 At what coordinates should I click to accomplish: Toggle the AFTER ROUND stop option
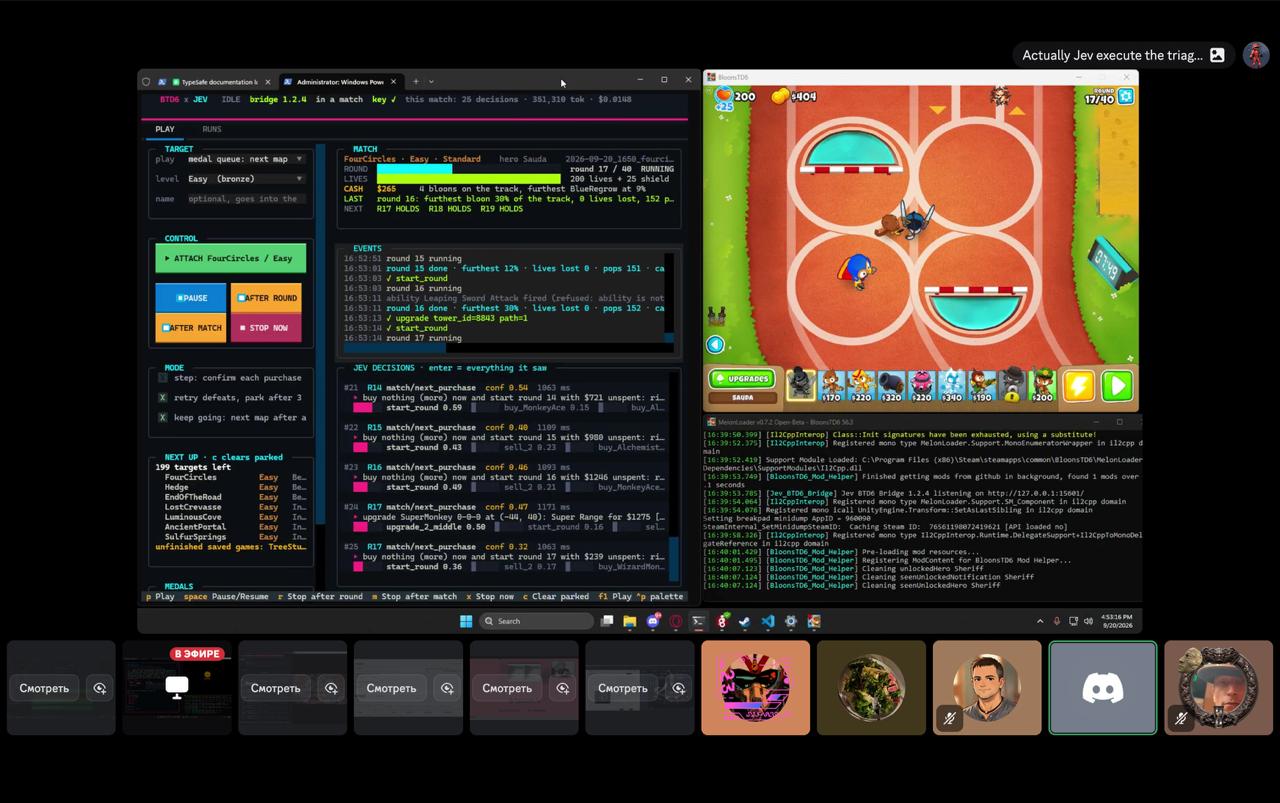pyautogui.click(x=266, y=298)
